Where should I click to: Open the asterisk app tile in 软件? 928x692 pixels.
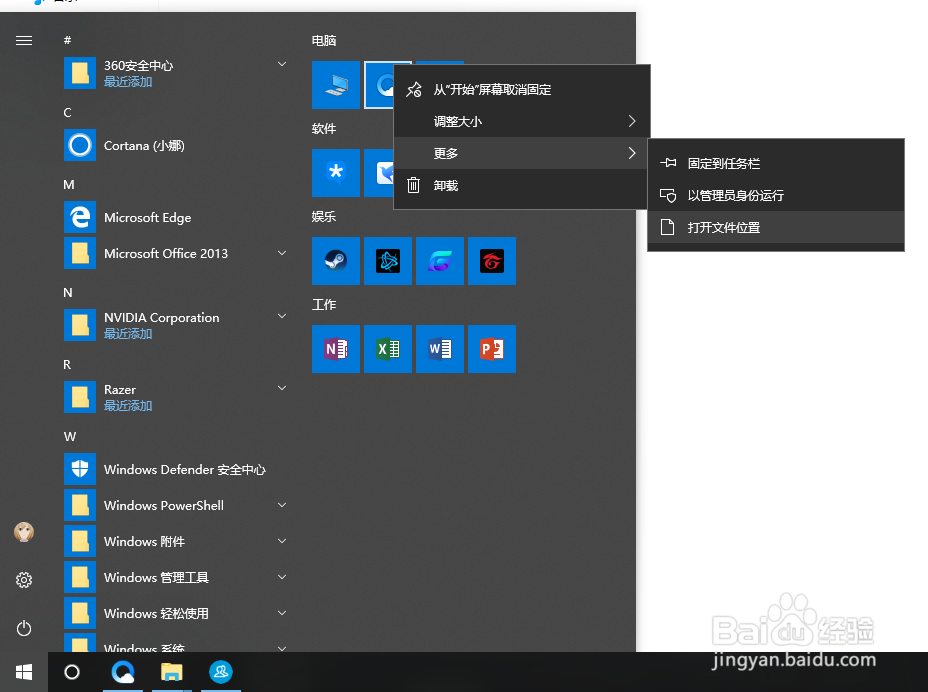click(x=336, y=173)
